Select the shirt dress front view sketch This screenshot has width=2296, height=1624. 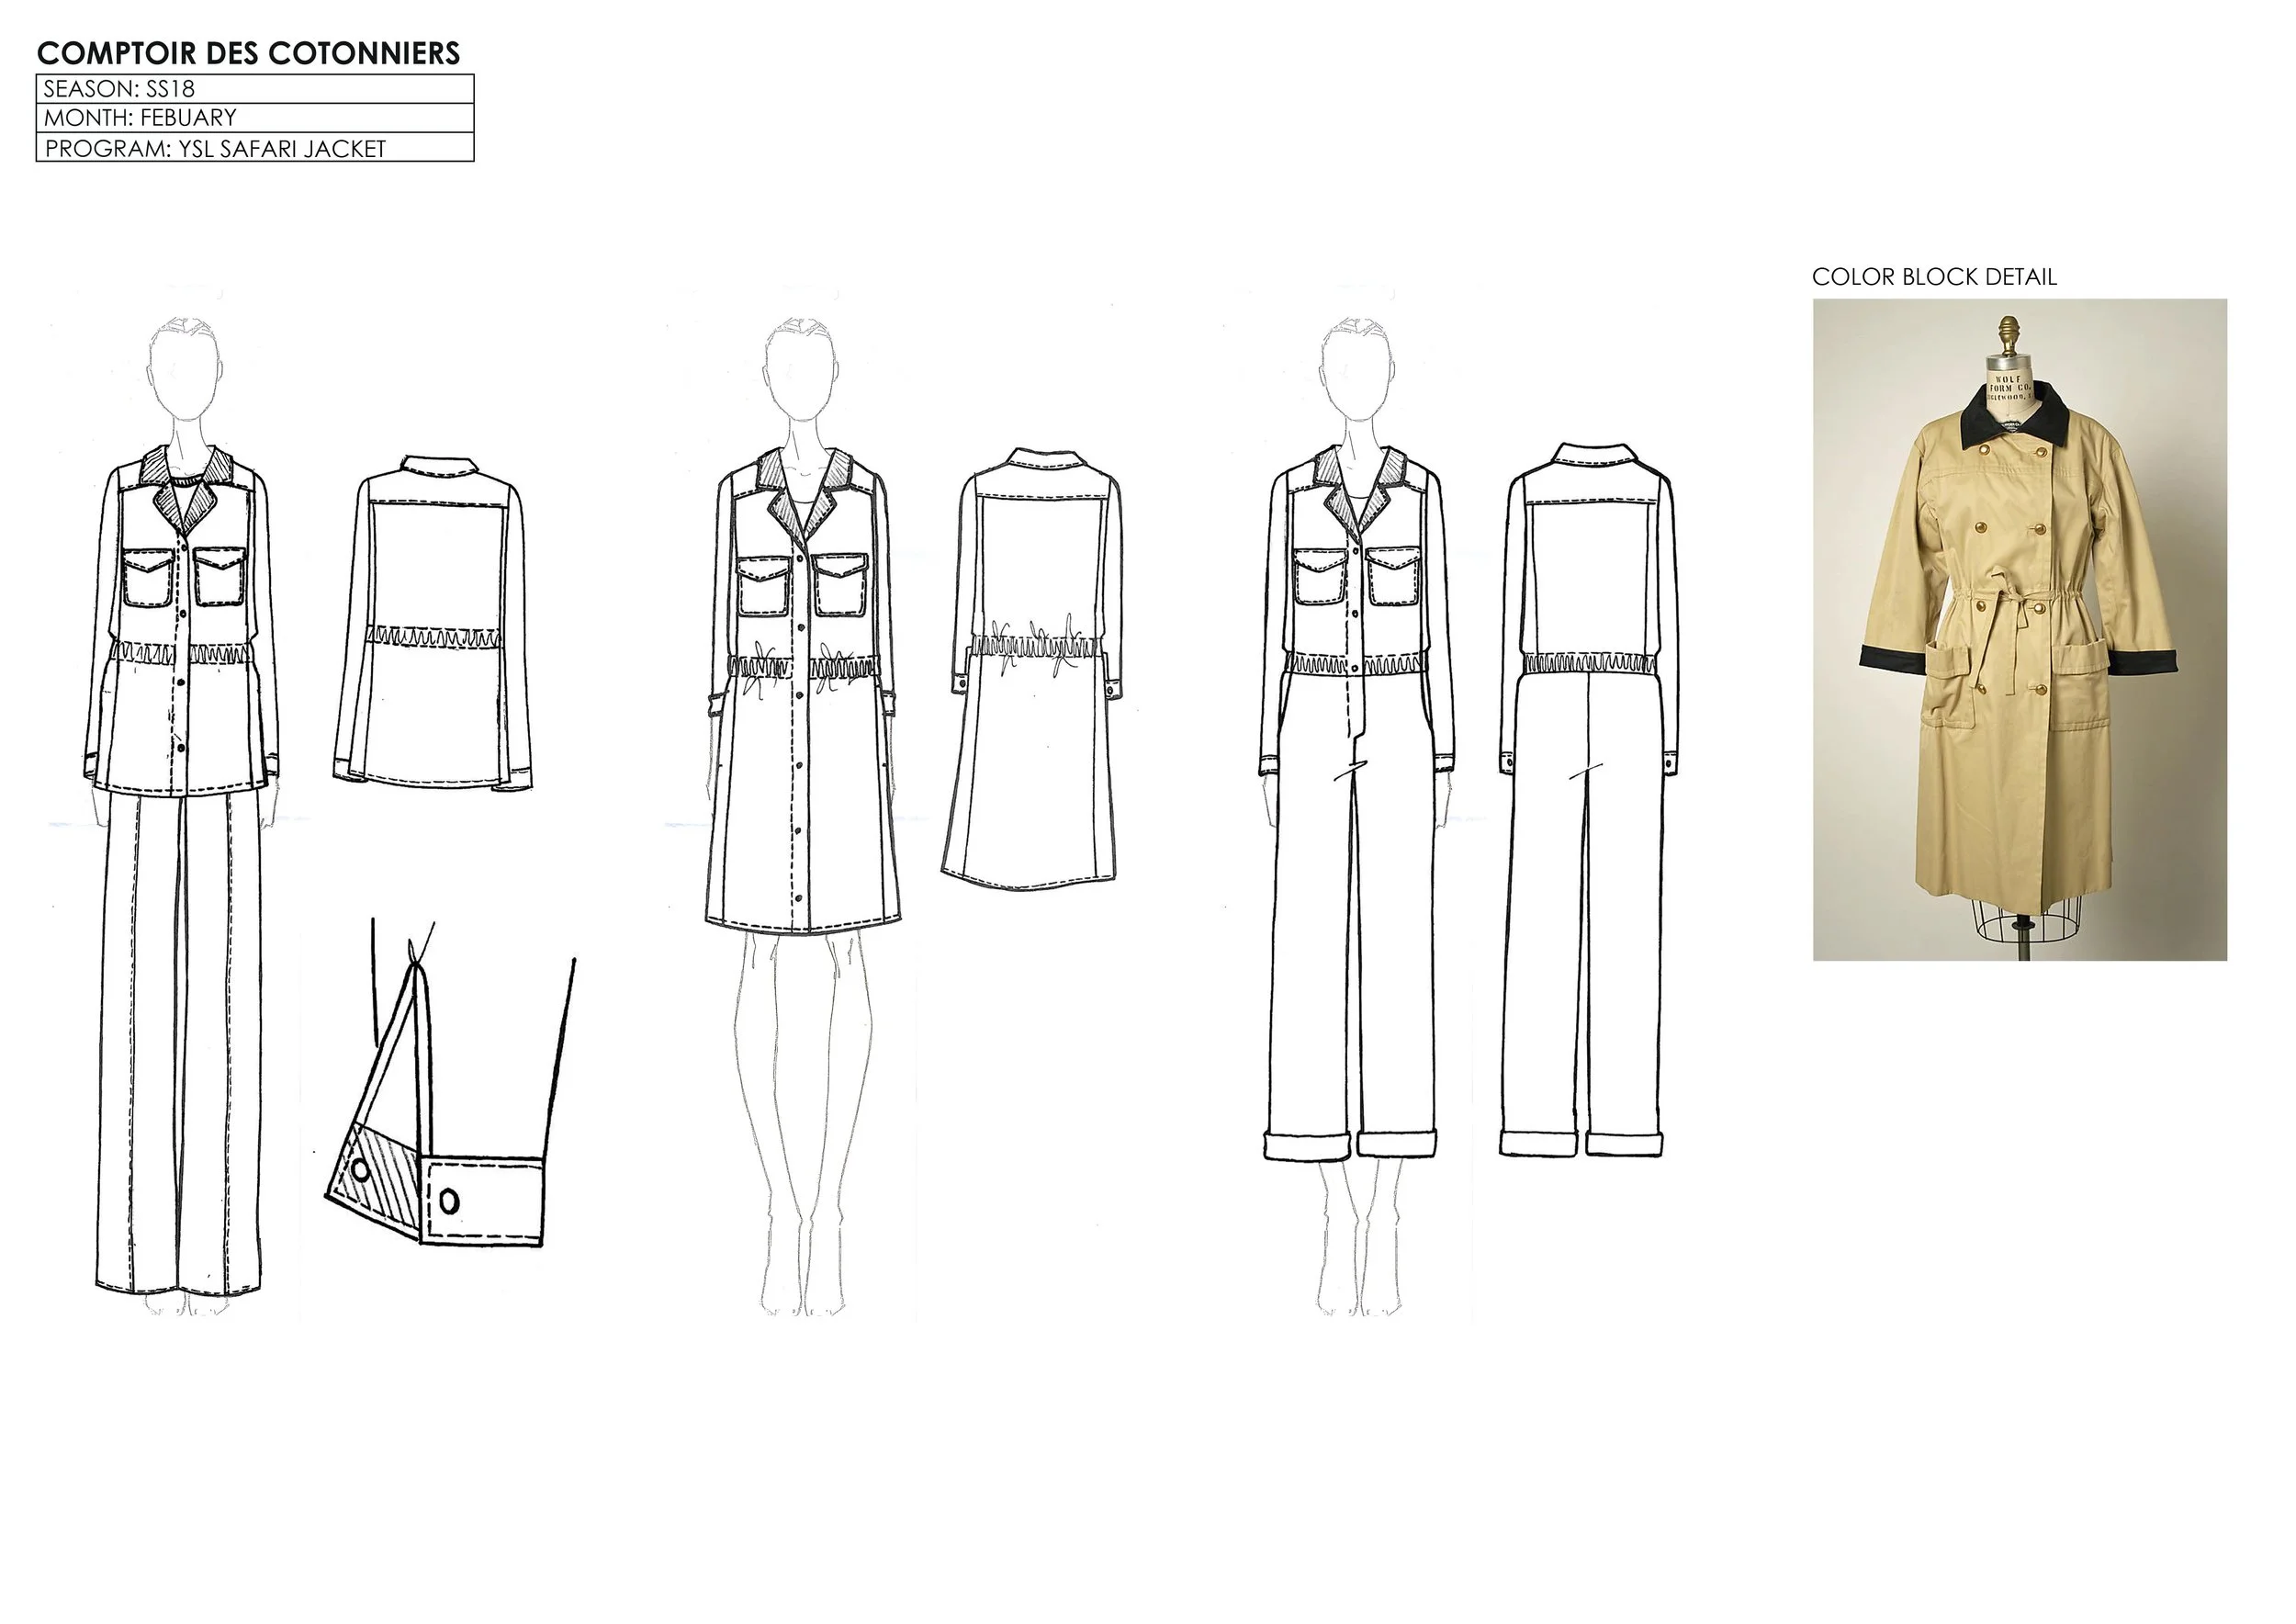click(x=803, y=815)
